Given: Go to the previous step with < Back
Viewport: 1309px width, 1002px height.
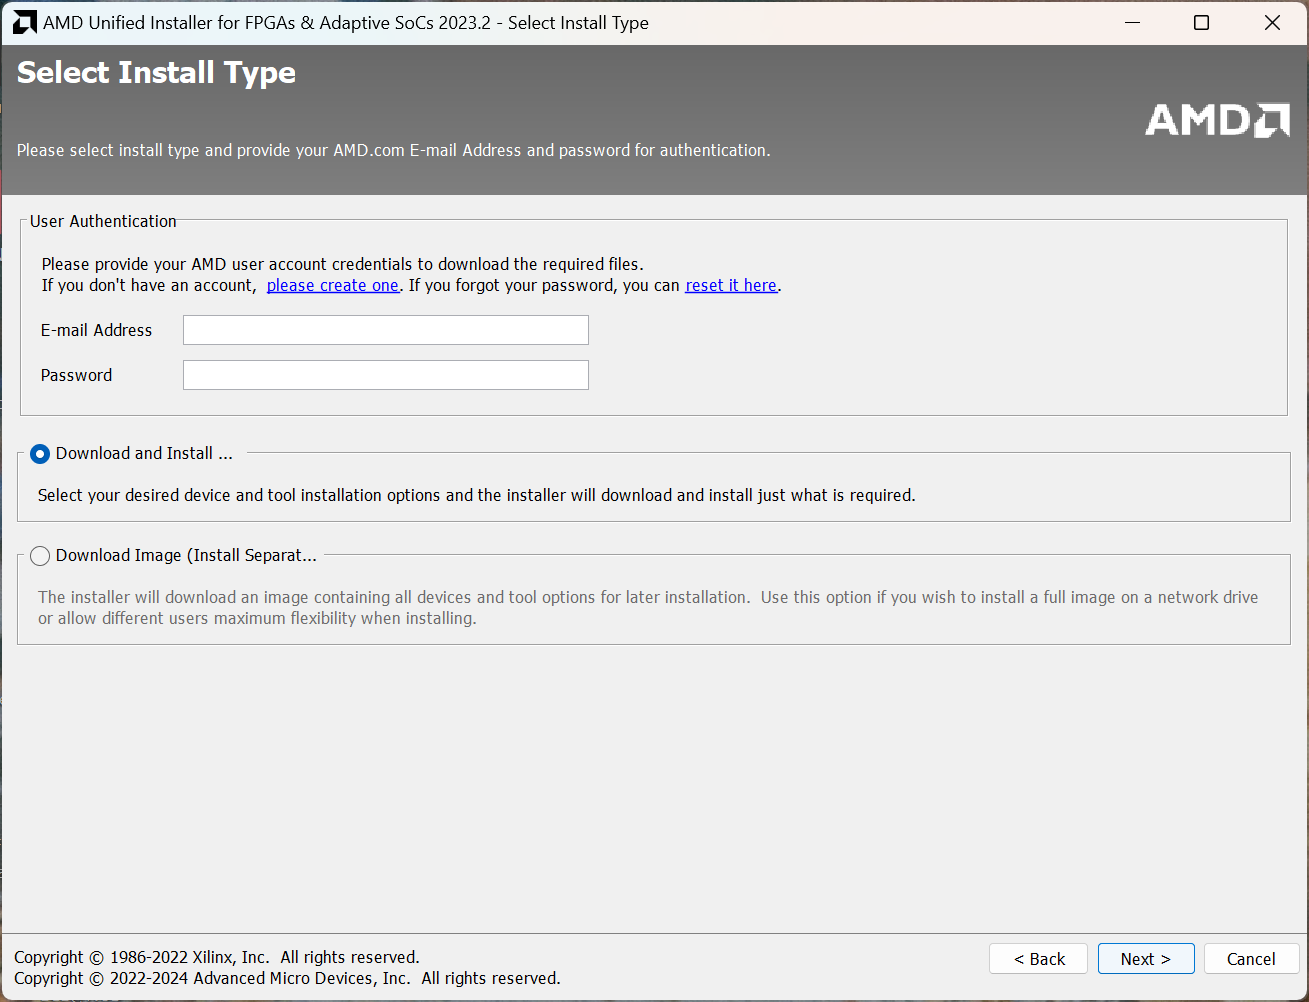Looking at the screenshot, I should [x=1039, y=959].
